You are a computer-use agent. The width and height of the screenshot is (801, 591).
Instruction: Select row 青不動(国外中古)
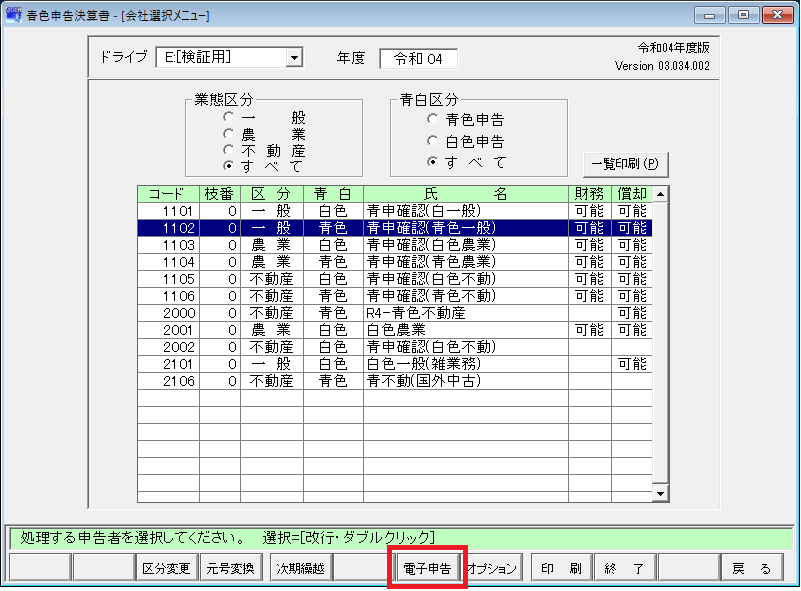click(x=395, y=381)
